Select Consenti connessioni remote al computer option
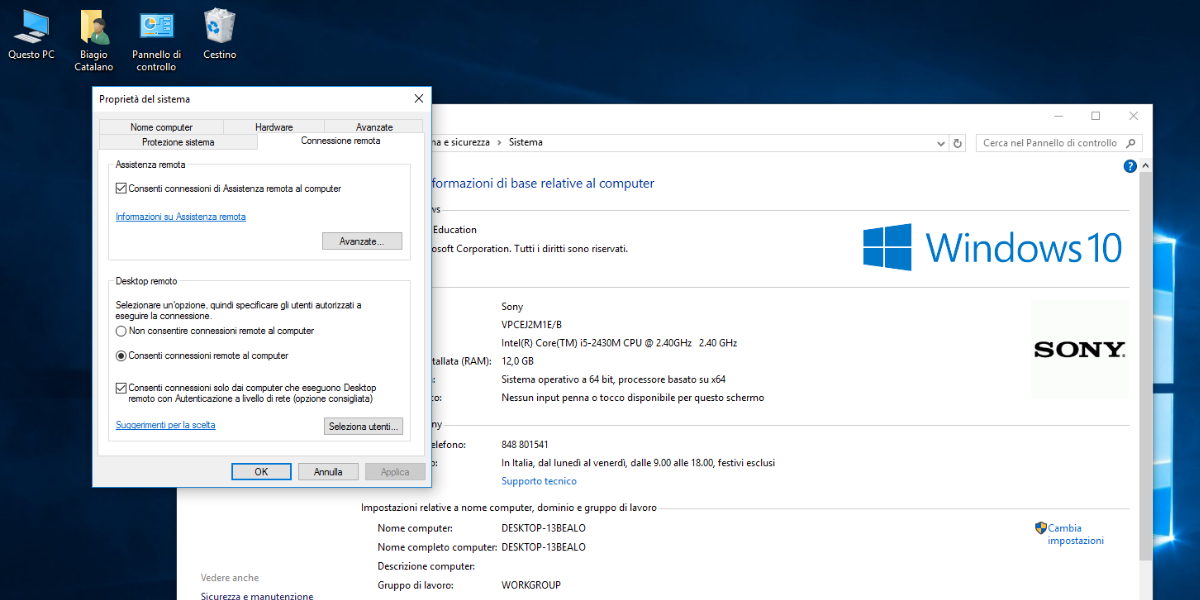Image resolution: width=1200 pixels, height=600 pixels. coord(121,355)
